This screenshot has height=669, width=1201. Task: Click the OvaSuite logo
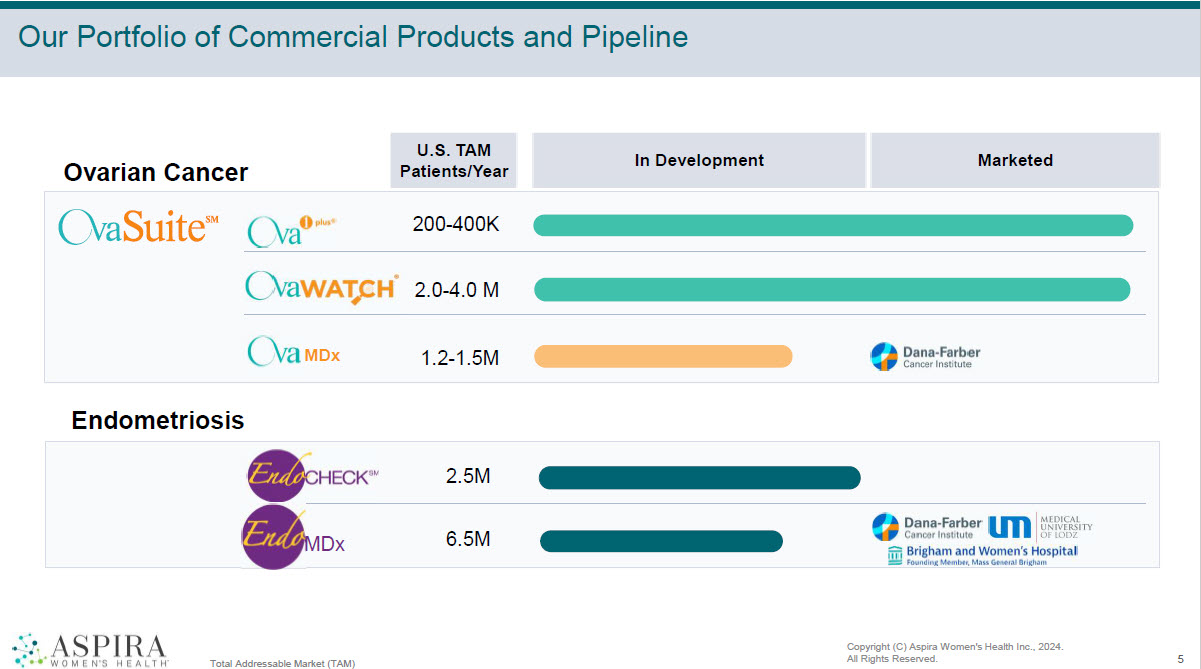tap(138, 226)
